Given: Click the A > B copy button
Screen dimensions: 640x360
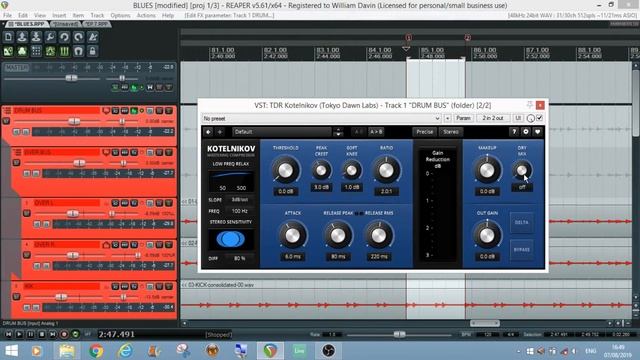Looking at the screenshot, I should click(376, 132).
